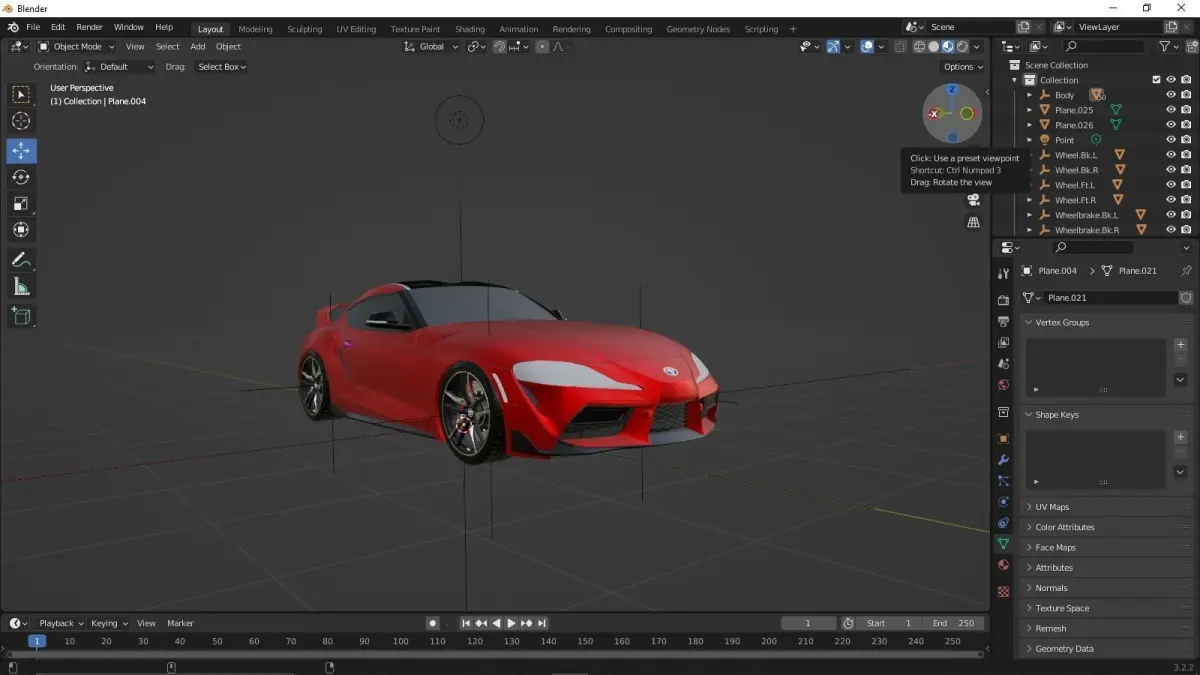Open Orientation Default dropdown
The image size is (1200, 675).
[x=119, y=67]
